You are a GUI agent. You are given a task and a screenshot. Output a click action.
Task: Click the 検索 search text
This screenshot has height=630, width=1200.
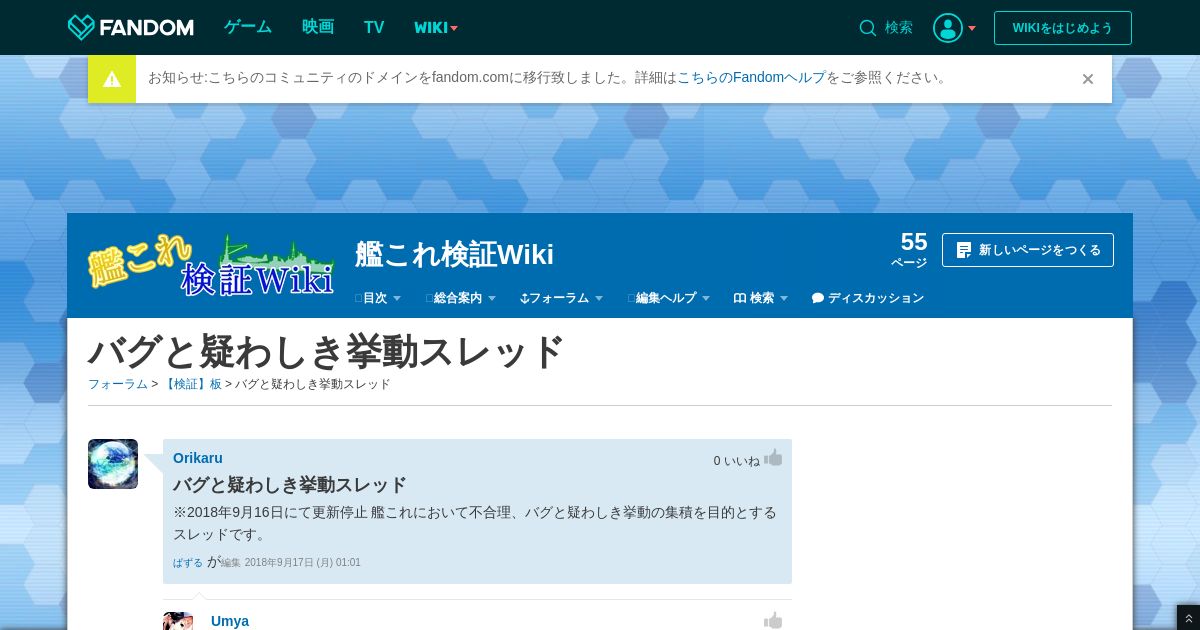coord(899,28)
